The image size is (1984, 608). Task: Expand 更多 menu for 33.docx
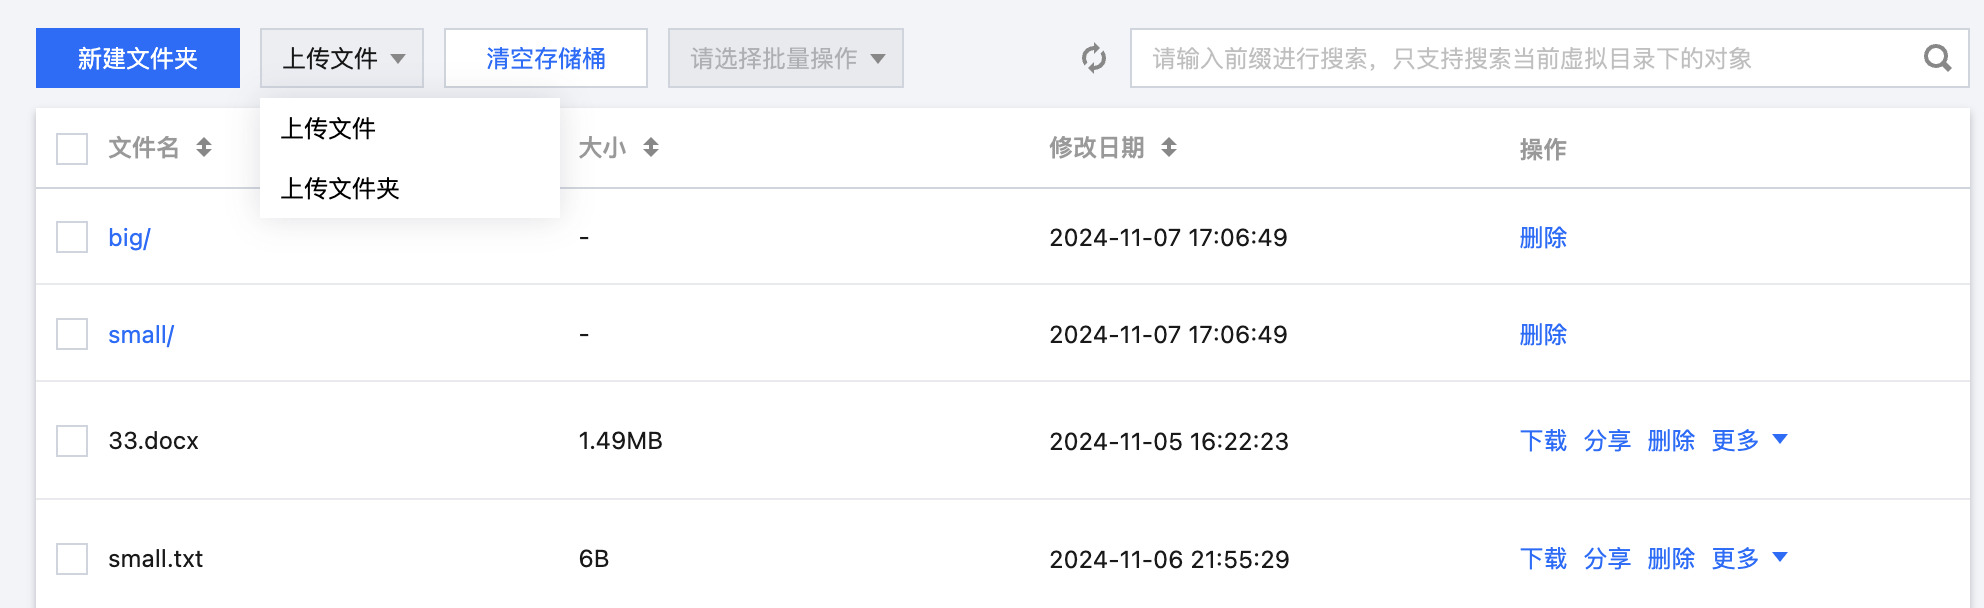pyautogui.click(x=1748, y=441)
